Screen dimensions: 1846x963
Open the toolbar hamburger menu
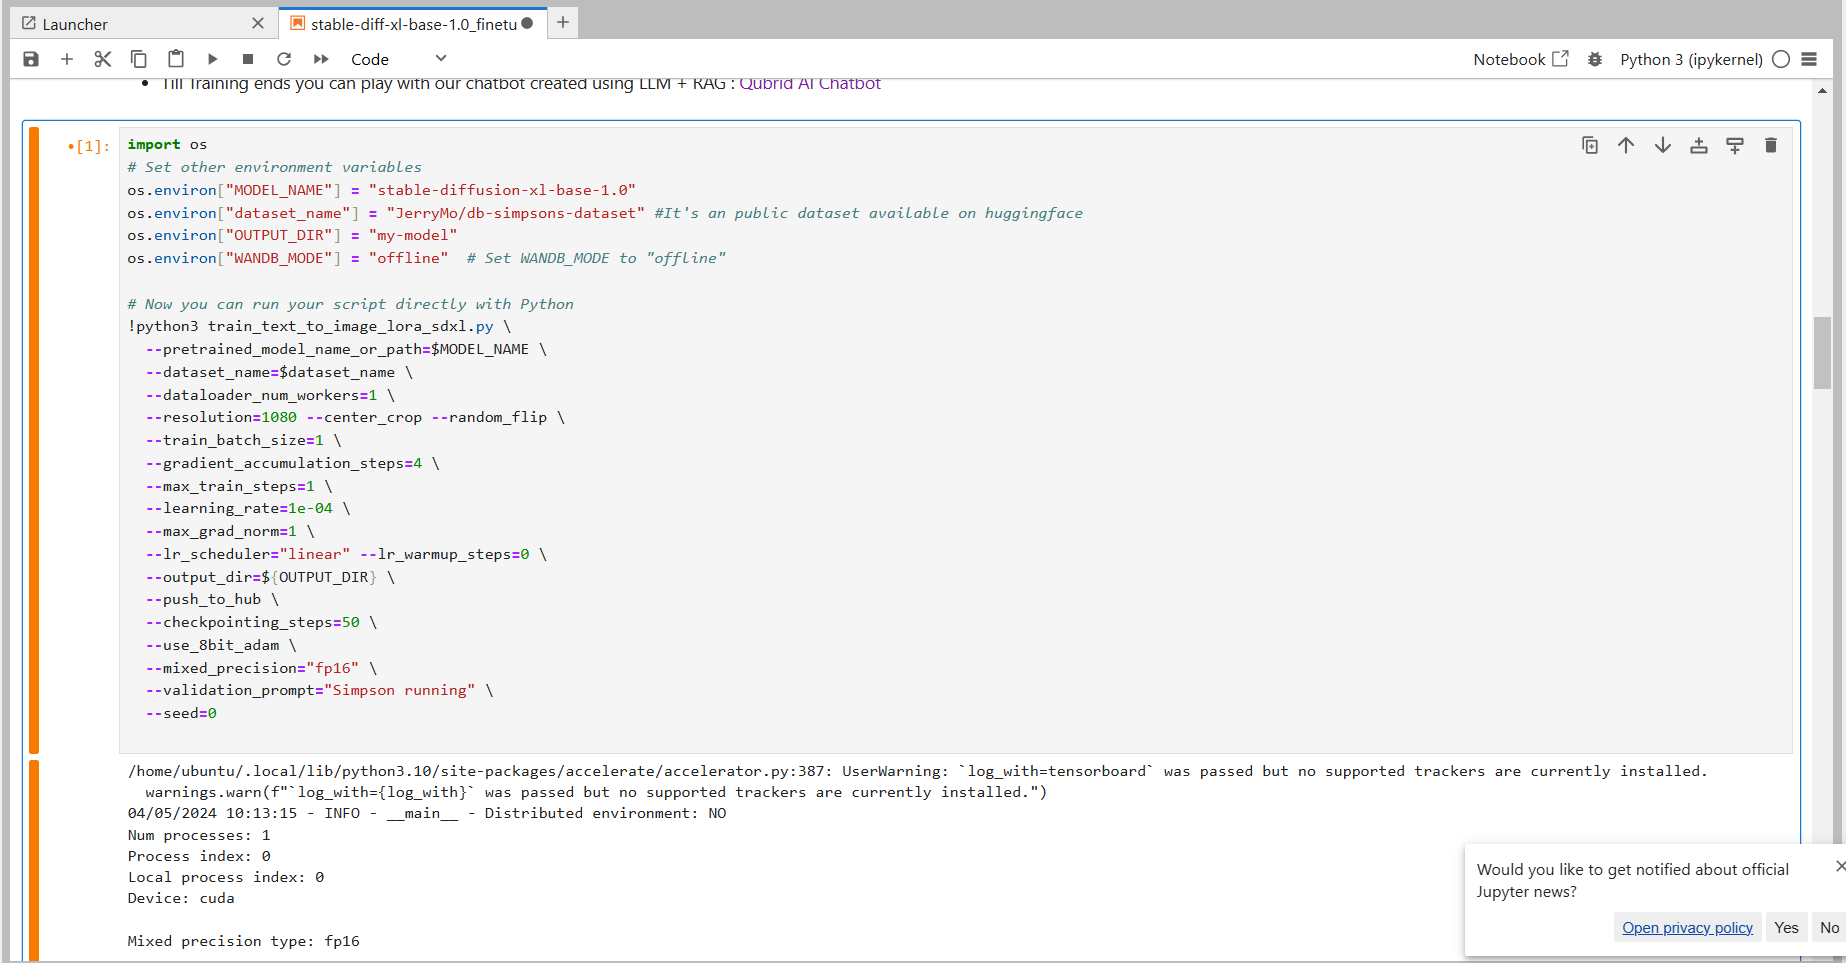[x=1809, y=59]
